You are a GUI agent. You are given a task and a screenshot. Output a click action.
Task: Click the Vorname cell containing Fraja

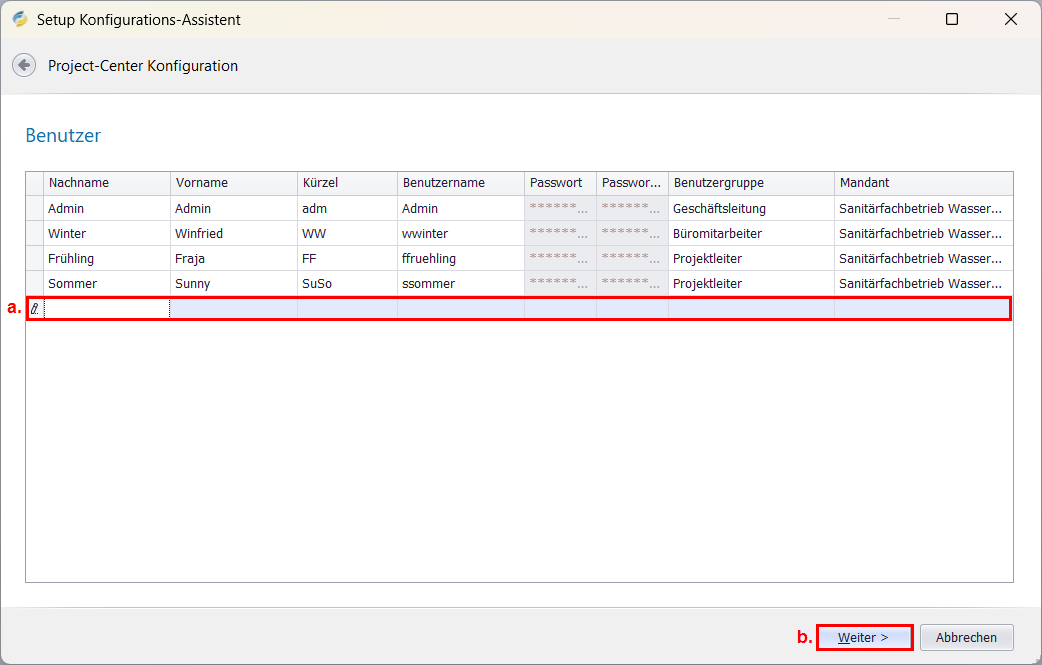233,258
